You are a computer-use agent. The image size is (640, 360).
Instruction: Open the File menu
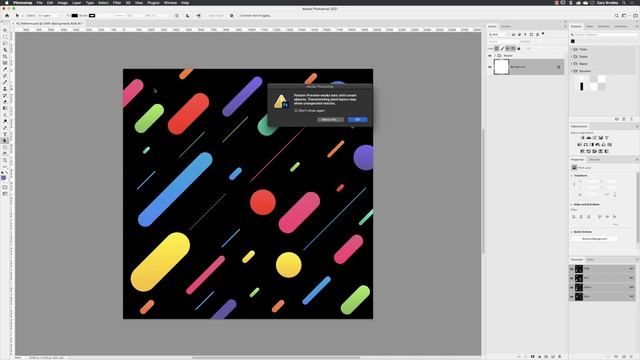(x=40, y=2)
